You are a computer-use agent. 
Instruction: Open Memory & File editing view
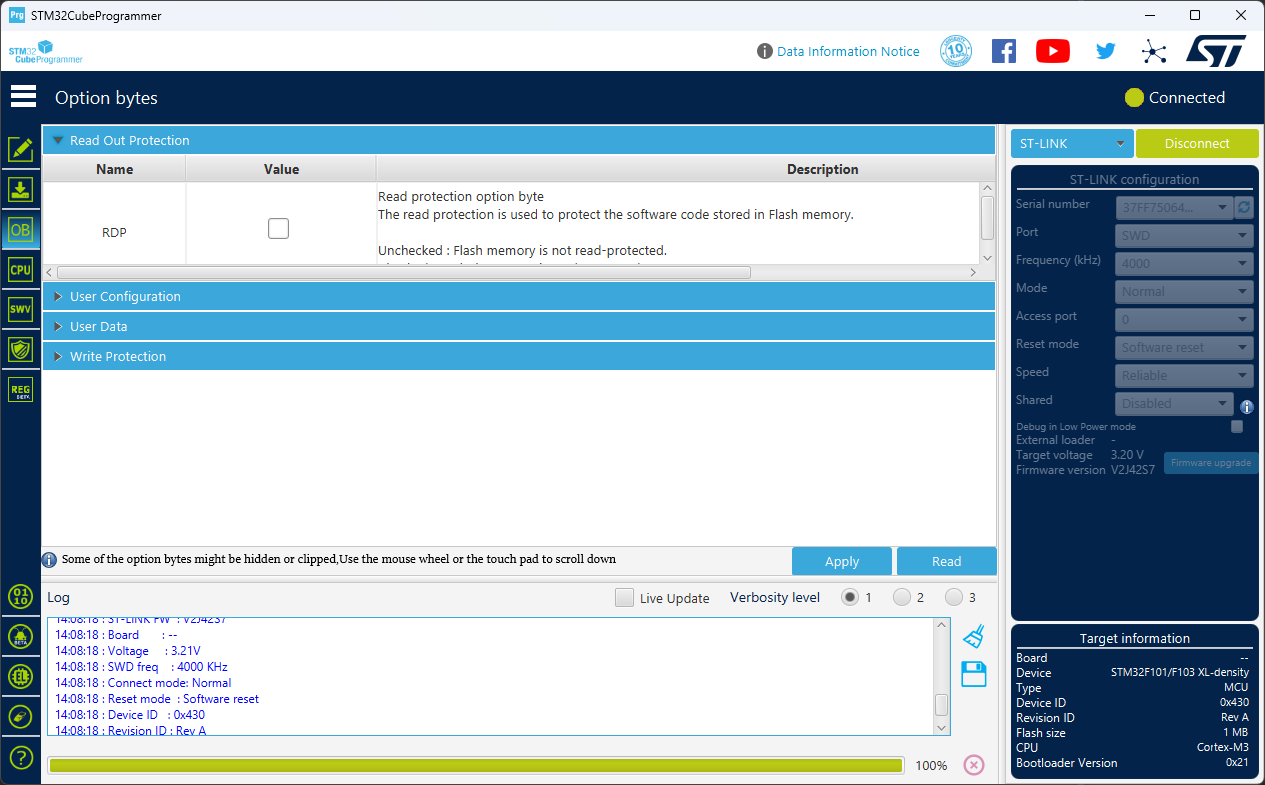[x=21, y=149]
